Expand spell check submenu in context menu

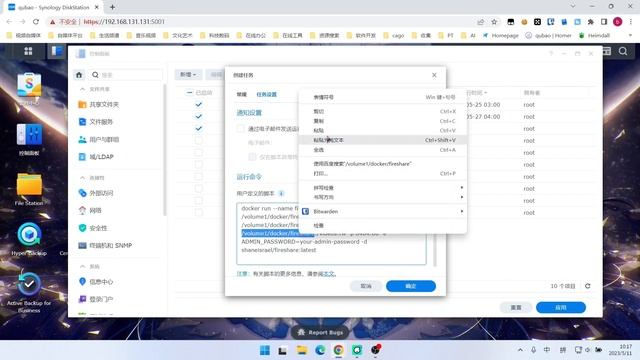click(x=383, y=188)
